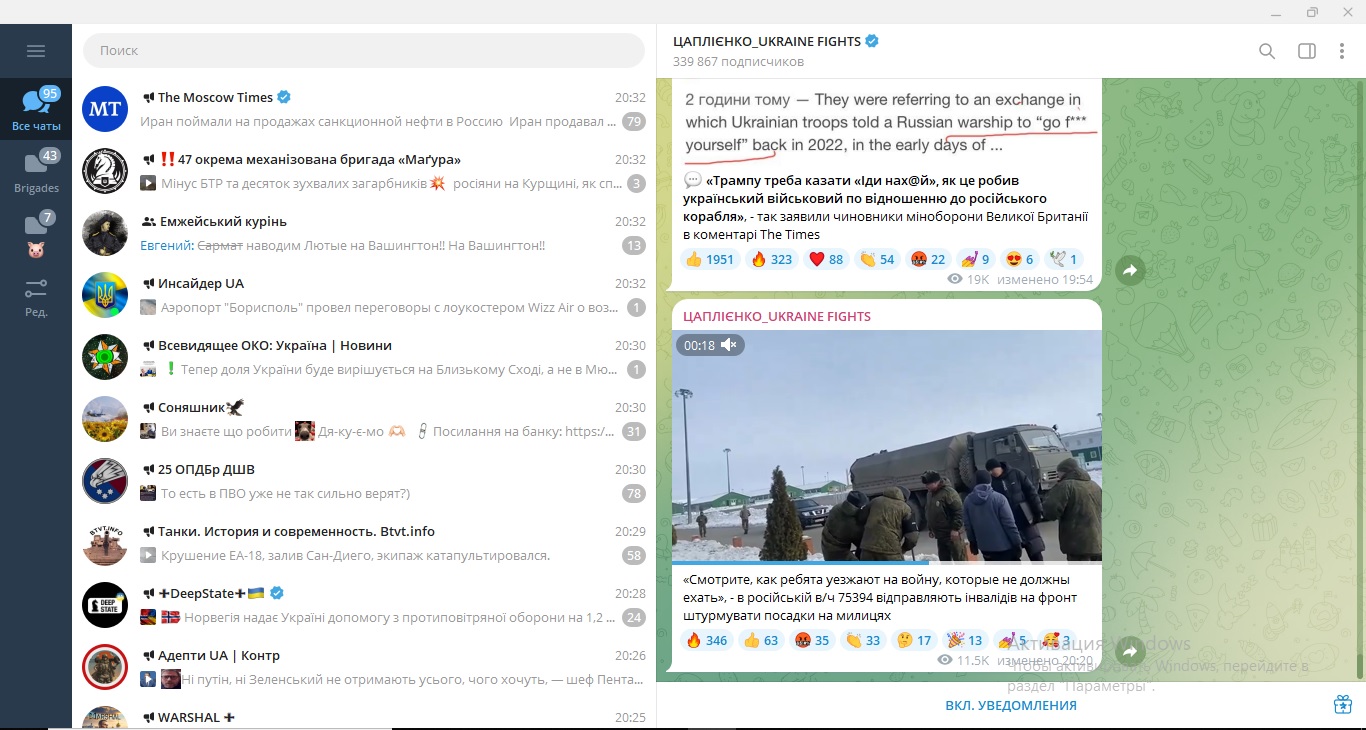React with dove showing 1
The height and width of the screenshot is (730, 1366).
(x=1062, y=259)
